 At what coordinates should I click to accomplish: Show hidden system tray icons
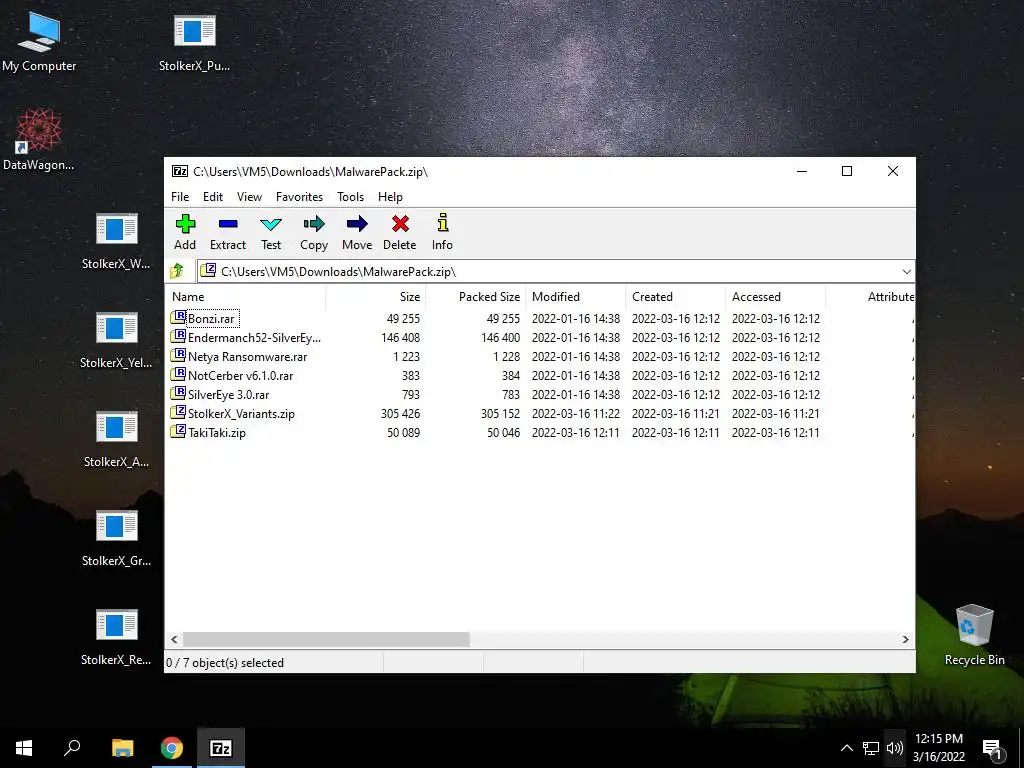tap(846, 748)
